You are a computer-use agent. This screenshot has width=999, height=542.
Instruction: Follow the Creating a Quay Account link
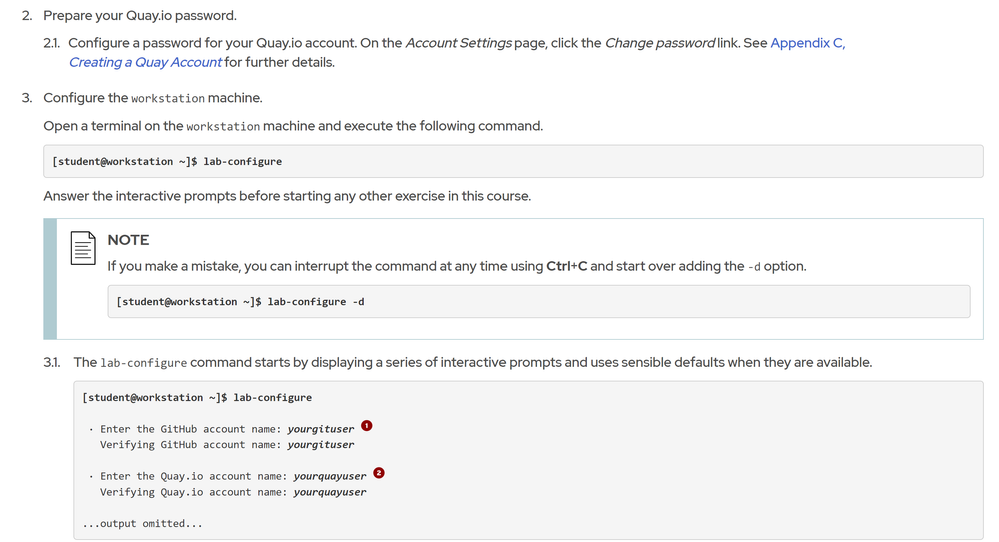(x=145, y=62)
